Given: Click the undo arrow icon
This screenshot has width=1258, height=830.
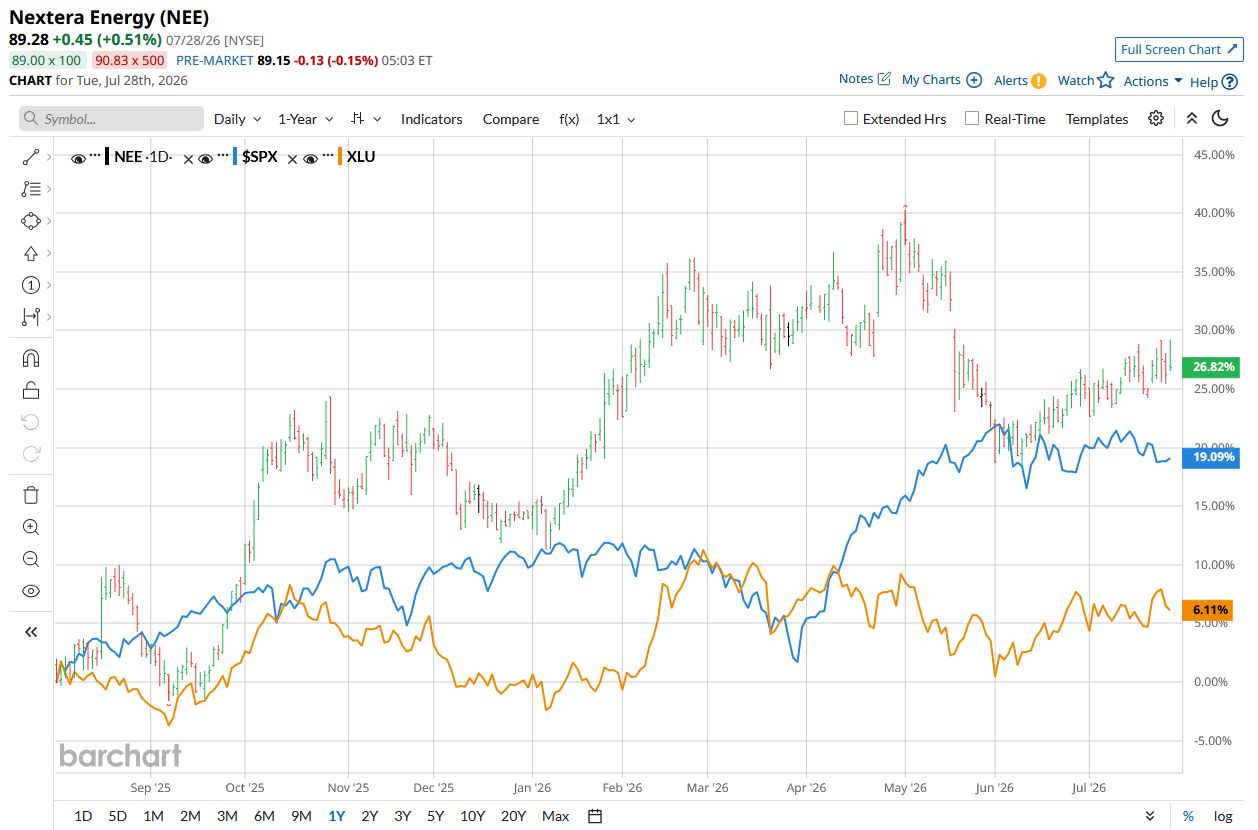Looking at the screenshot, I should 31,422.
